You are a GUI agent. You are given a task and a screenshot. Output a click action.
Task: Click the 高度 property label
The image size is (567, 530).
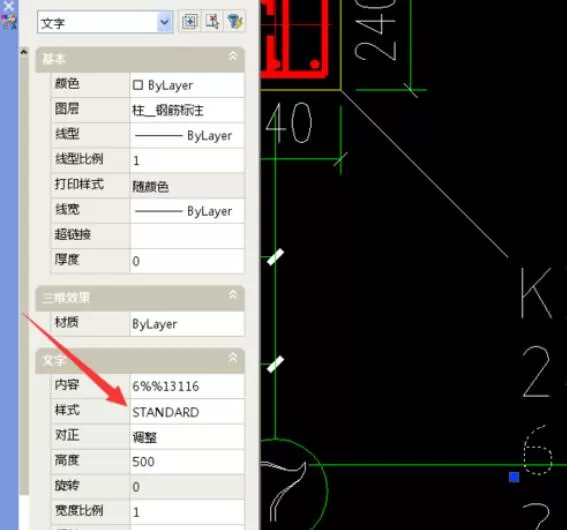67,460
